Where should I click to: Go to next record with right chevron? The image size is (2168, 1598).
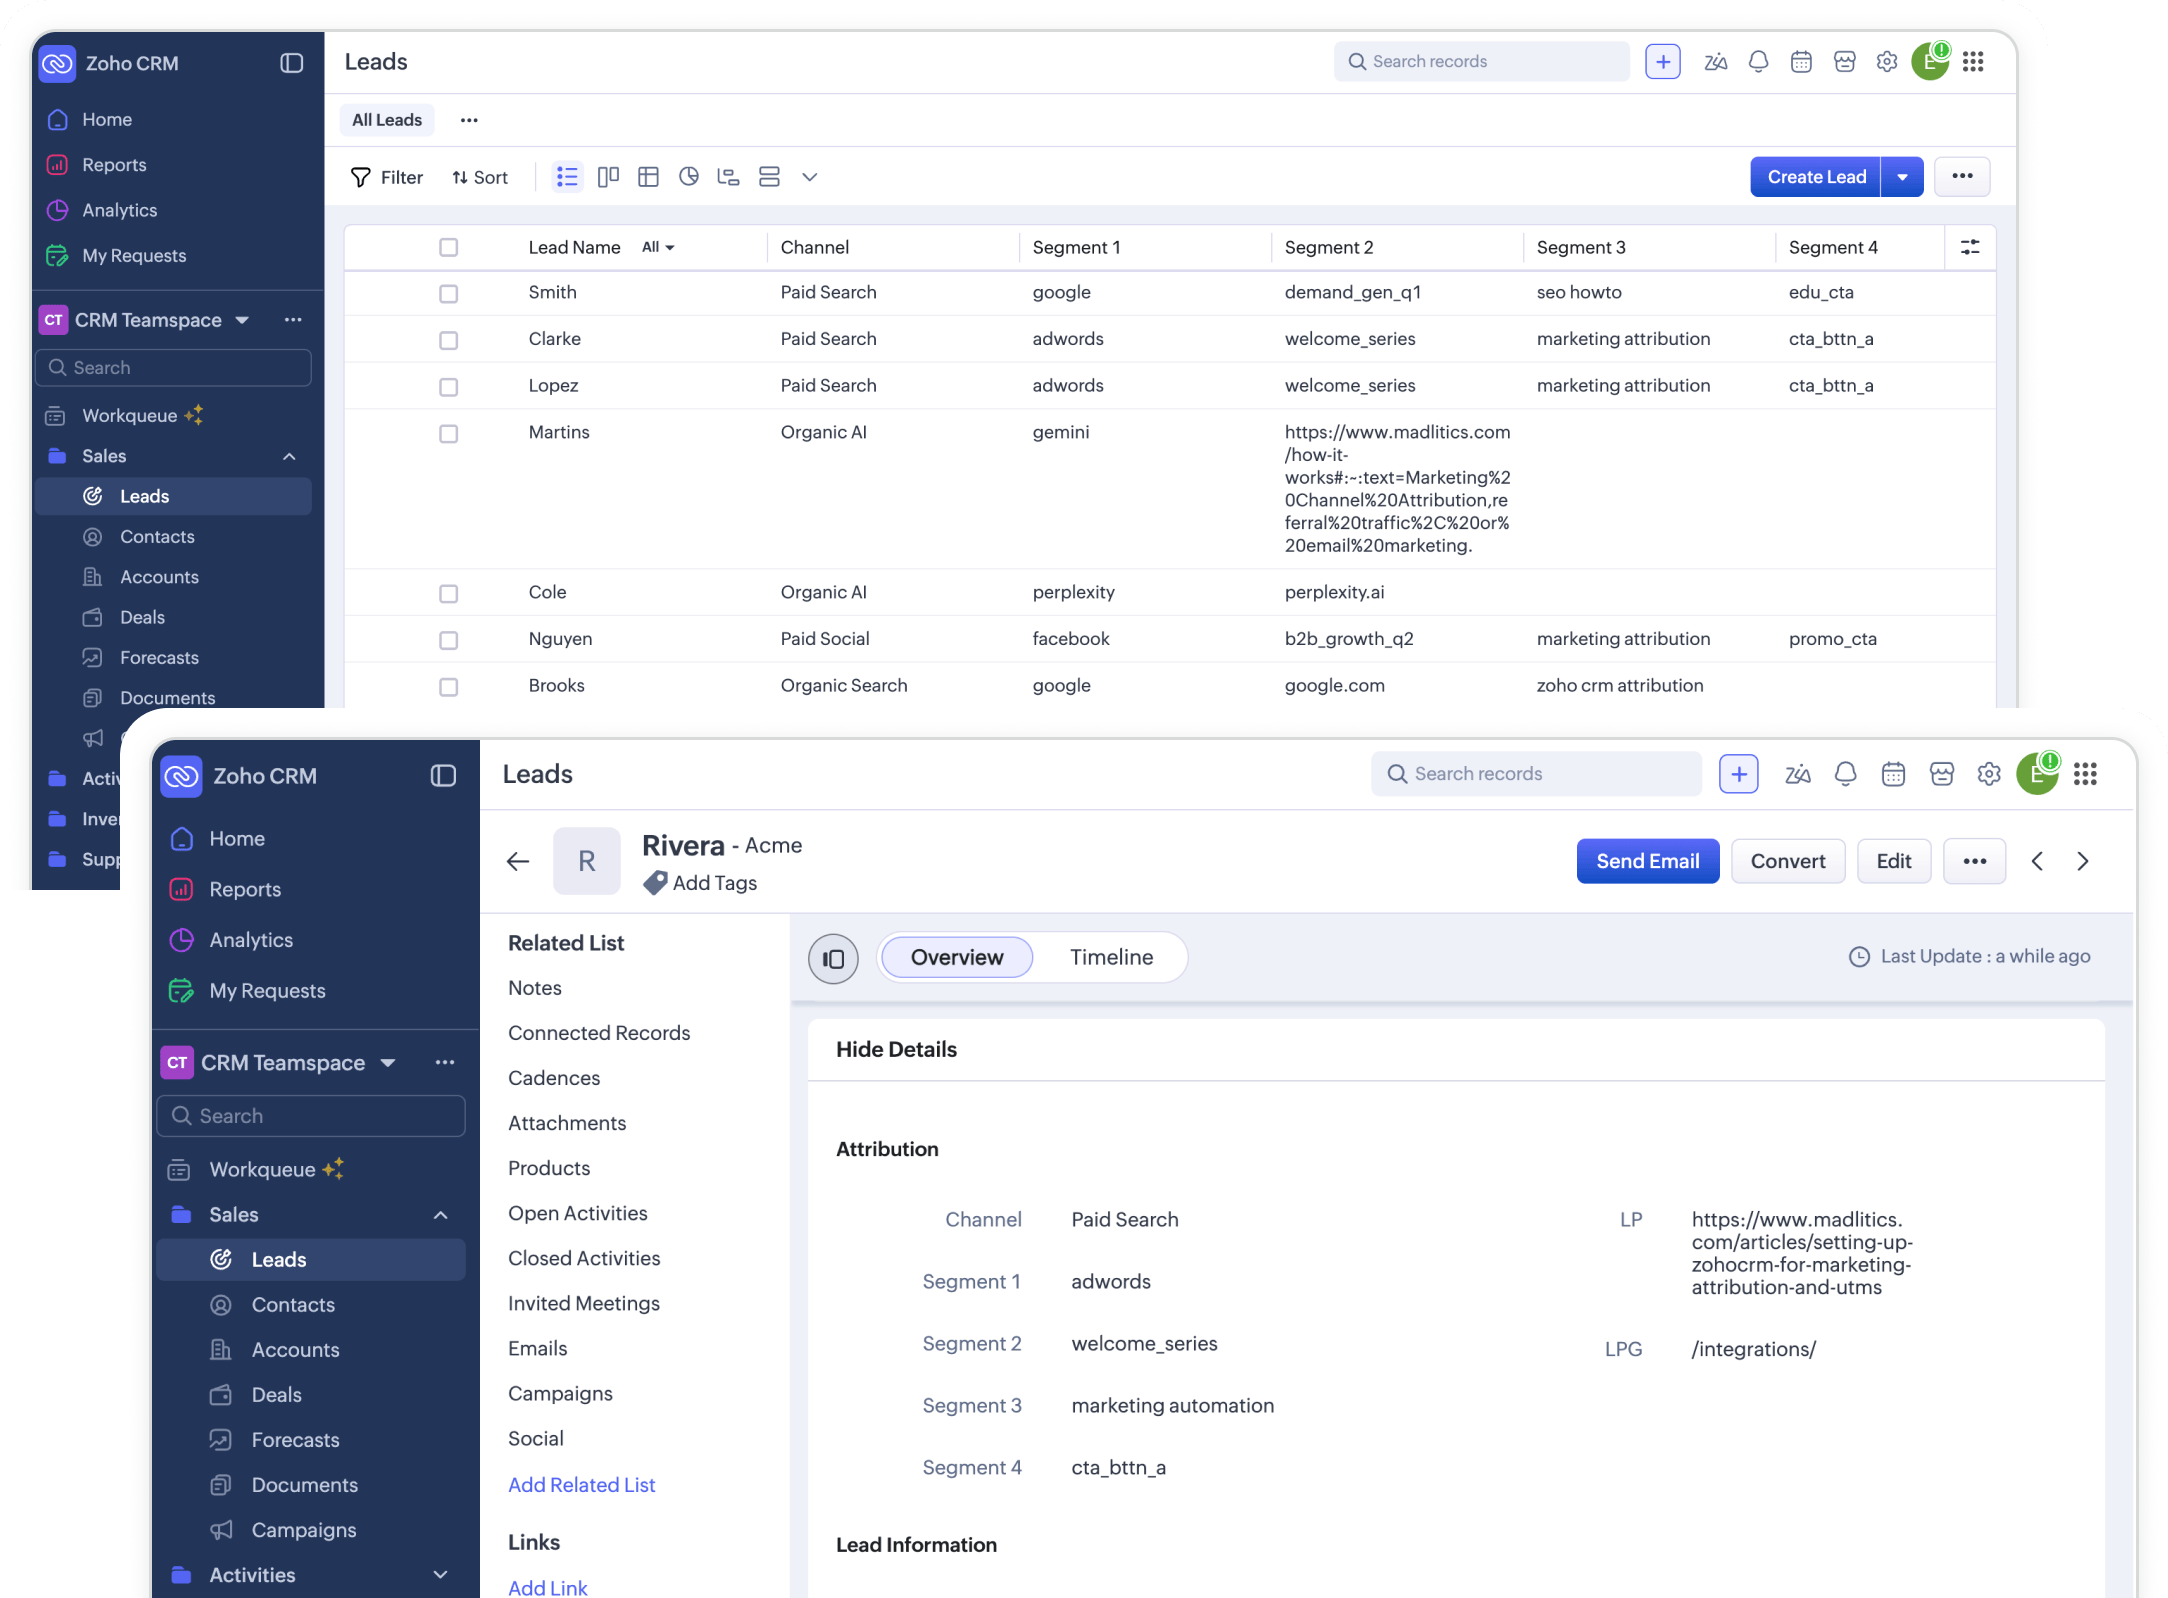click(x=2083, y=861)
